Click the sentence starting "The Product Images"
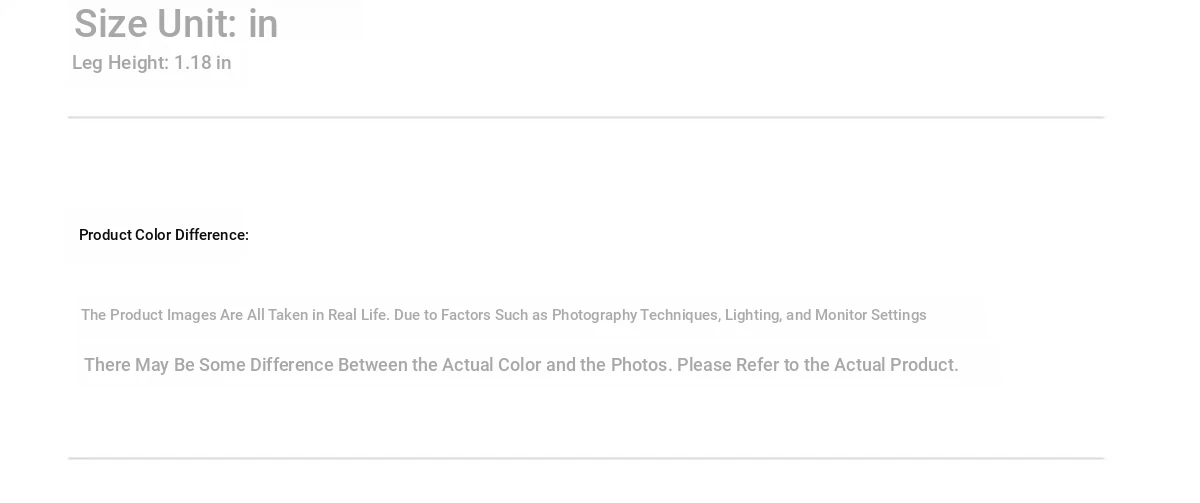The height and width of the screenshot is (503, 1200). [x=503, y=315]
